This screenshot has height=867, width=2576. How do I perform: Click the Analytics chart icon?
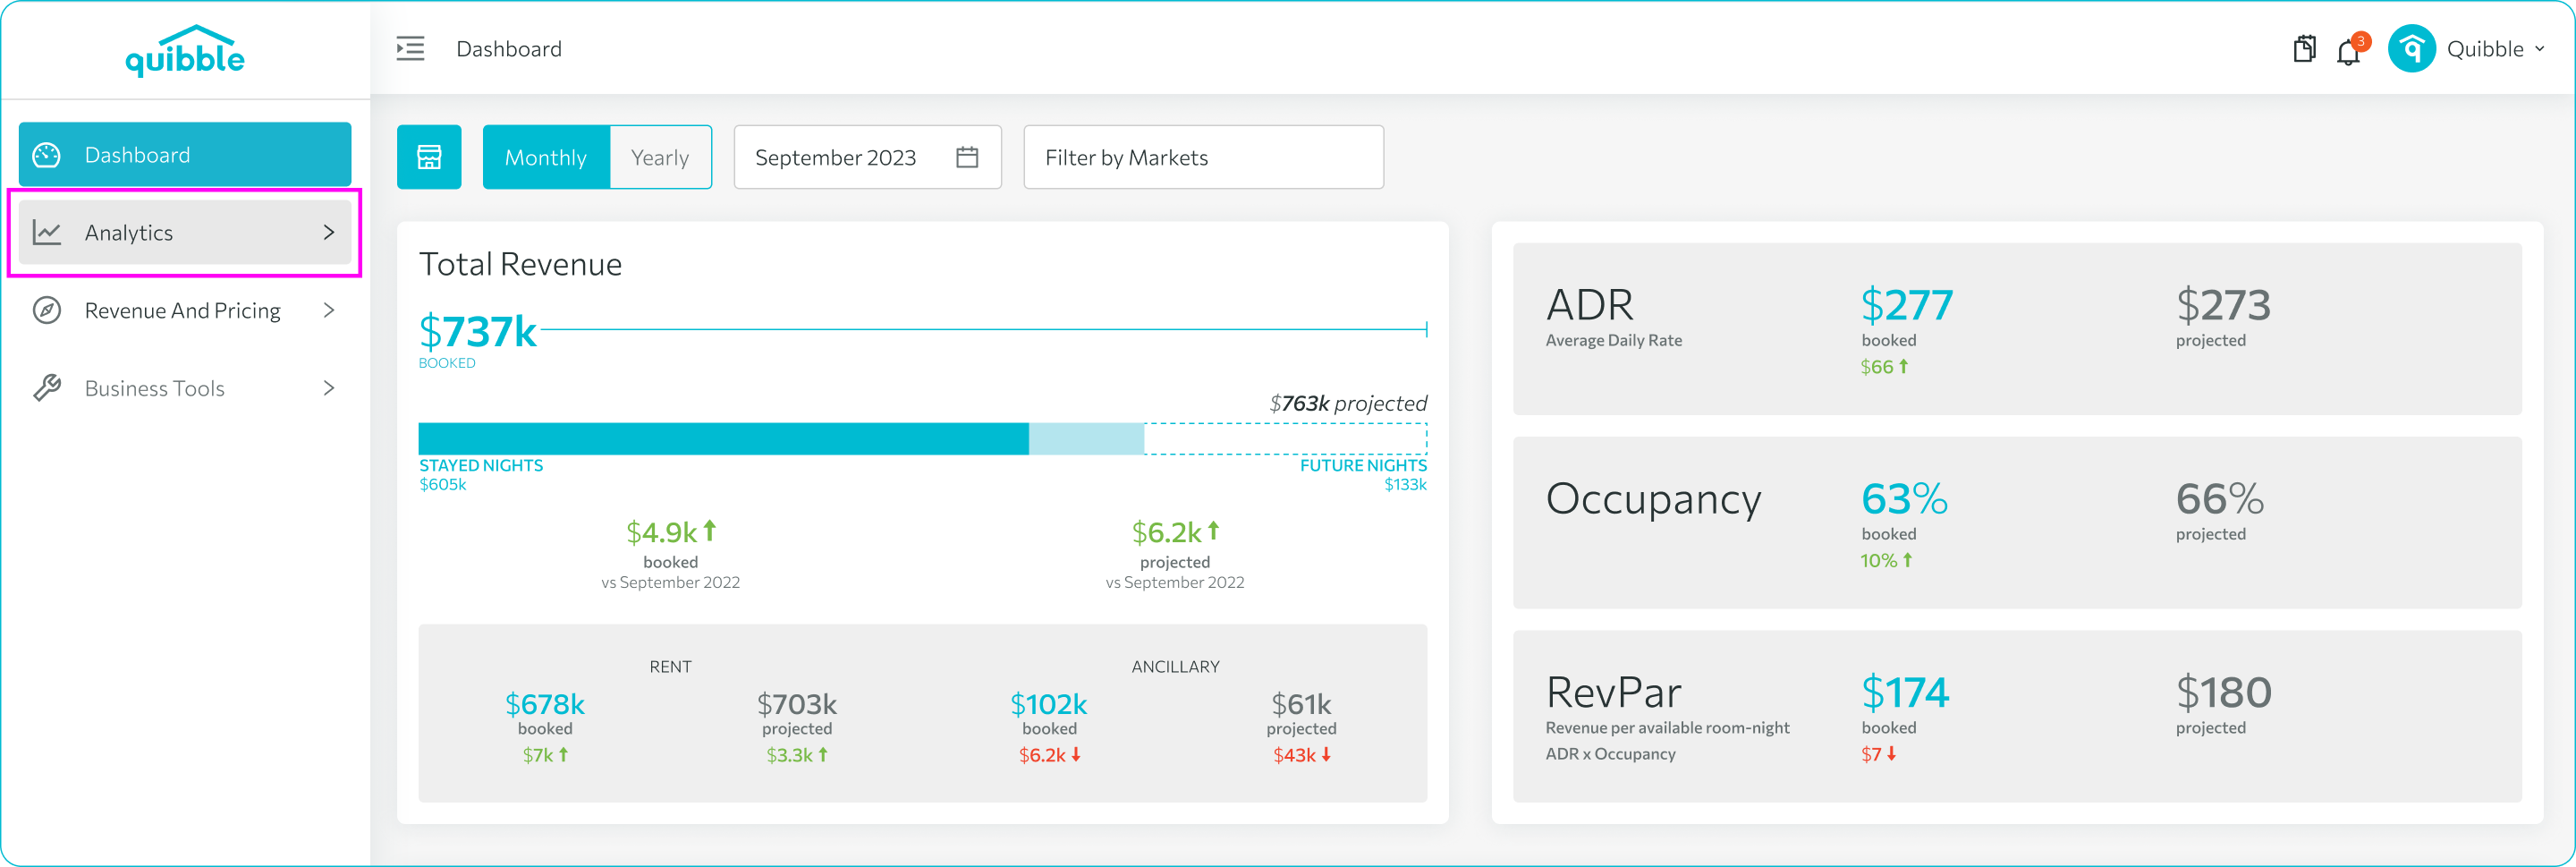pos(47,233)
